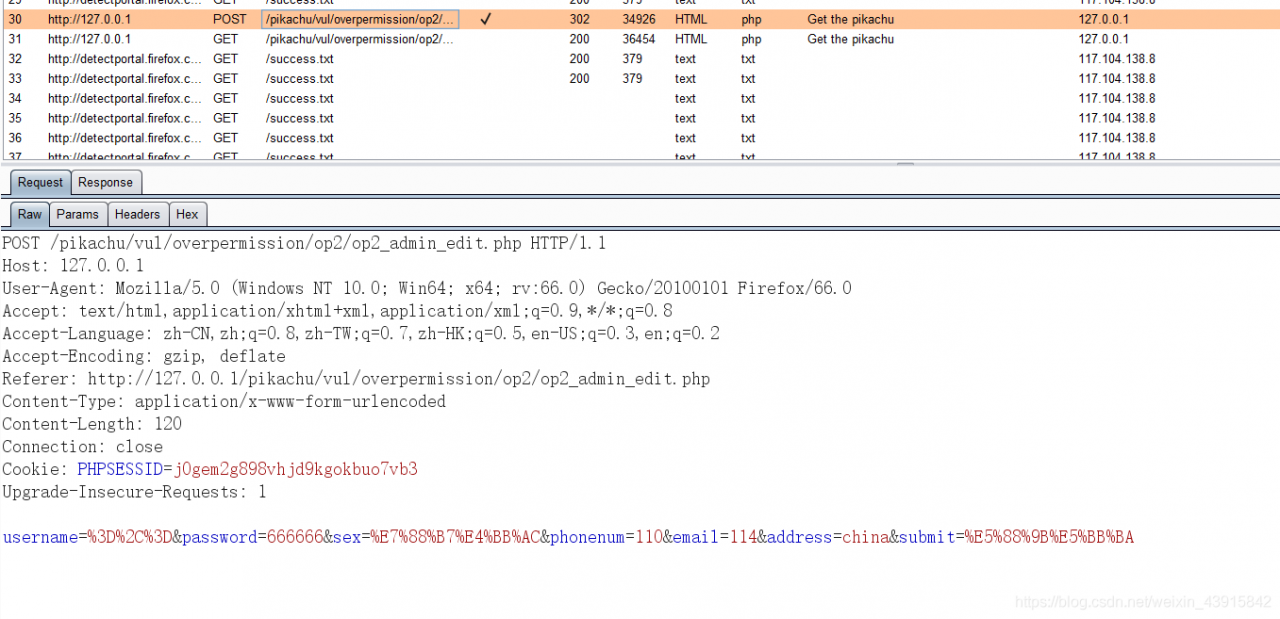Image resolution: width=1280 pixels, height=619 pixels.
Task: Click the Upgrade-Insecure-Requests line
Action: click(x=134, y=492)
